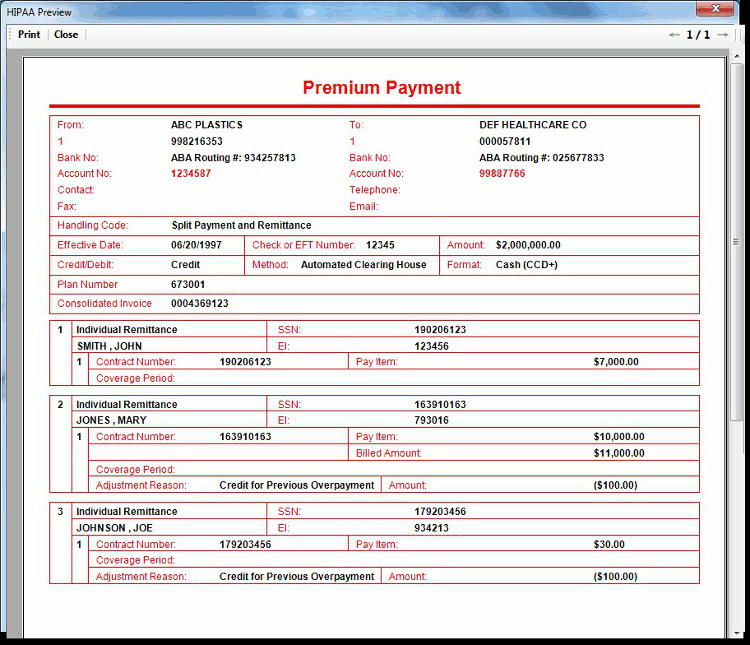The width and height of the screenshot is (750, 645).
Task: Click Close in the preview toolbar
Action: 66,34
